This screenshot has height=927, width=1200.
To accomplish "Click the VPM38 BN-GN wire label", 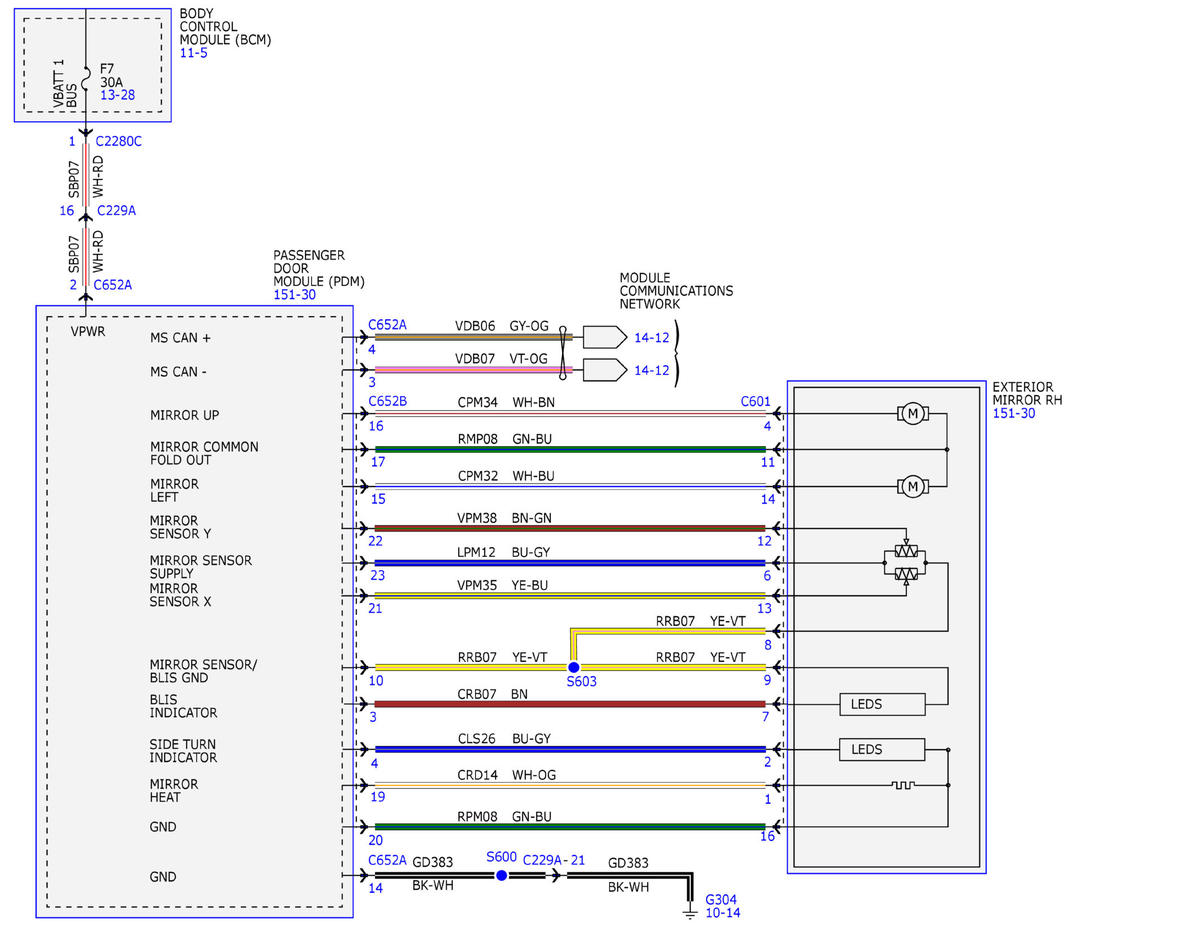I will [504, 517].
